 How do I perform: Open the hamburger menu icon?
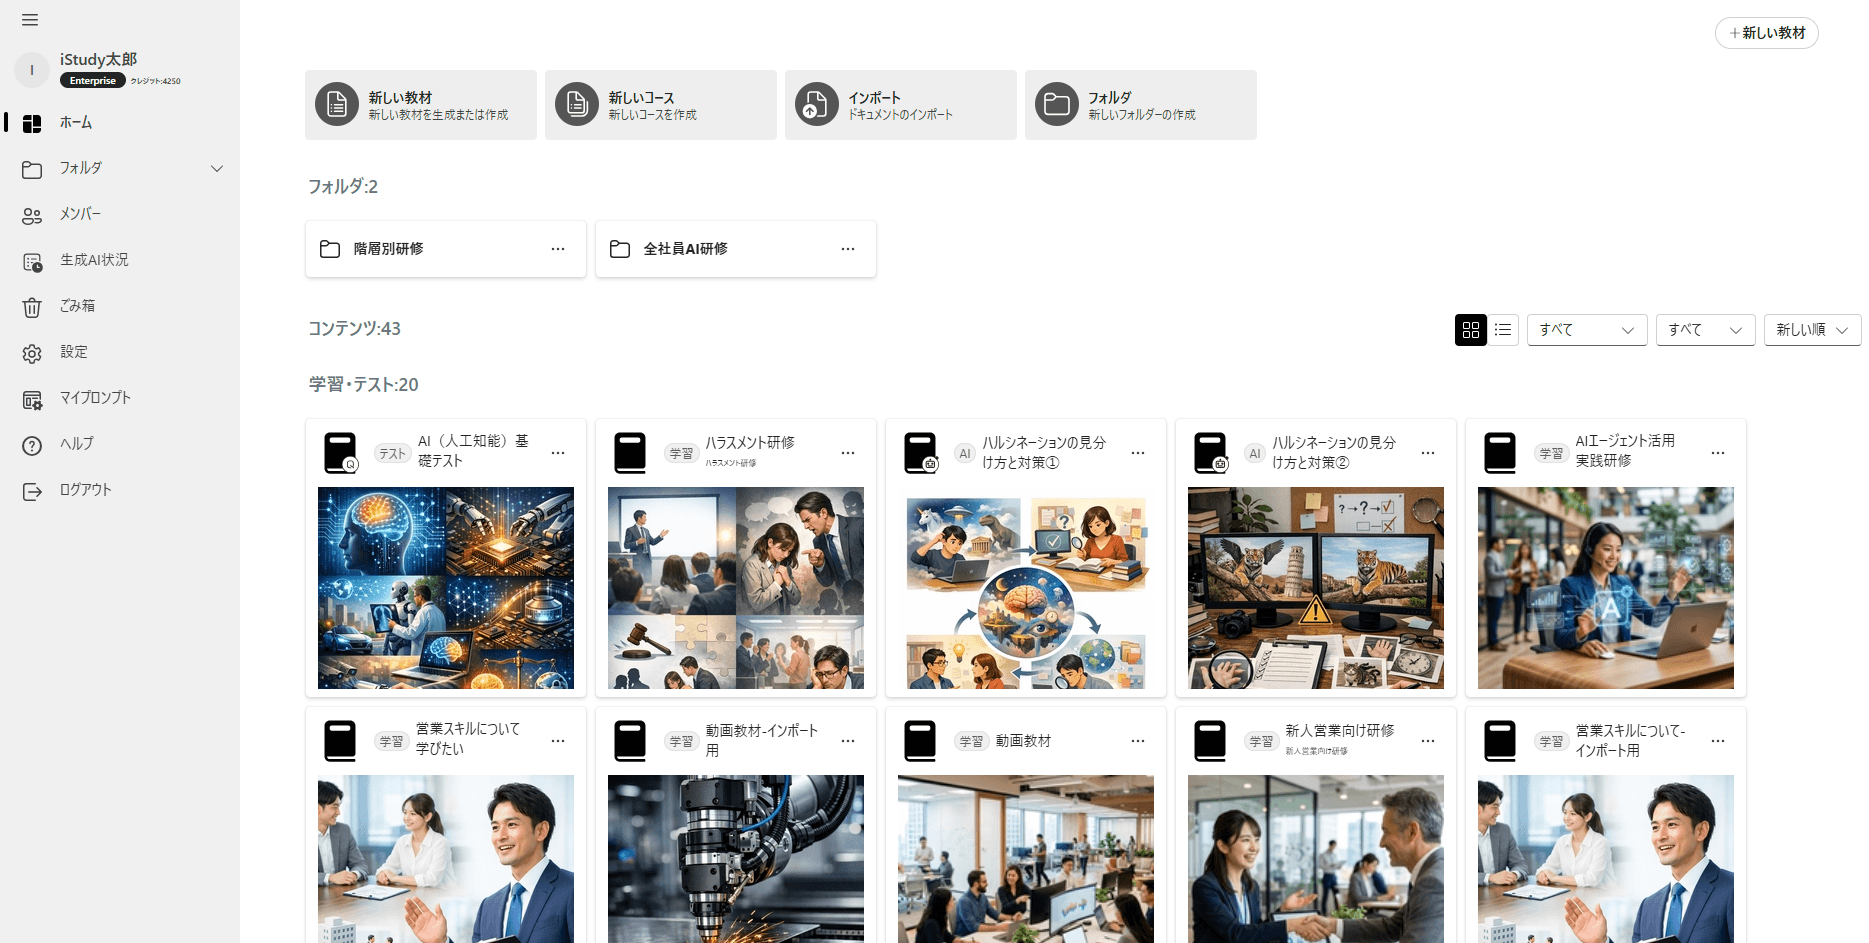click(x=30, y=20)
